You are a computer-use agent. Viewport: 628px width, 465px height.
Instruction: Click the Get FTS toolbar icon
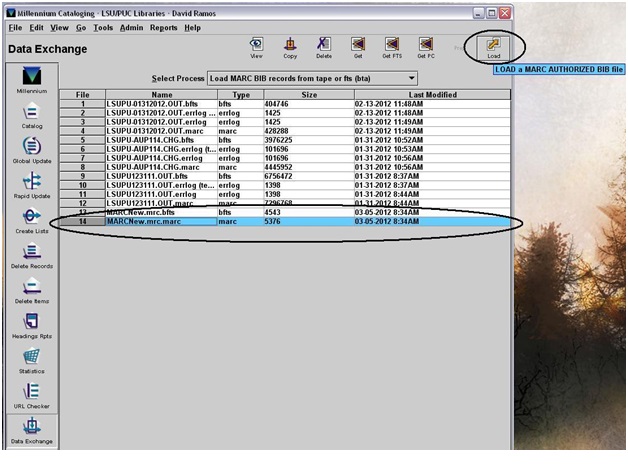pyautogui.click(x=392, y=48)
